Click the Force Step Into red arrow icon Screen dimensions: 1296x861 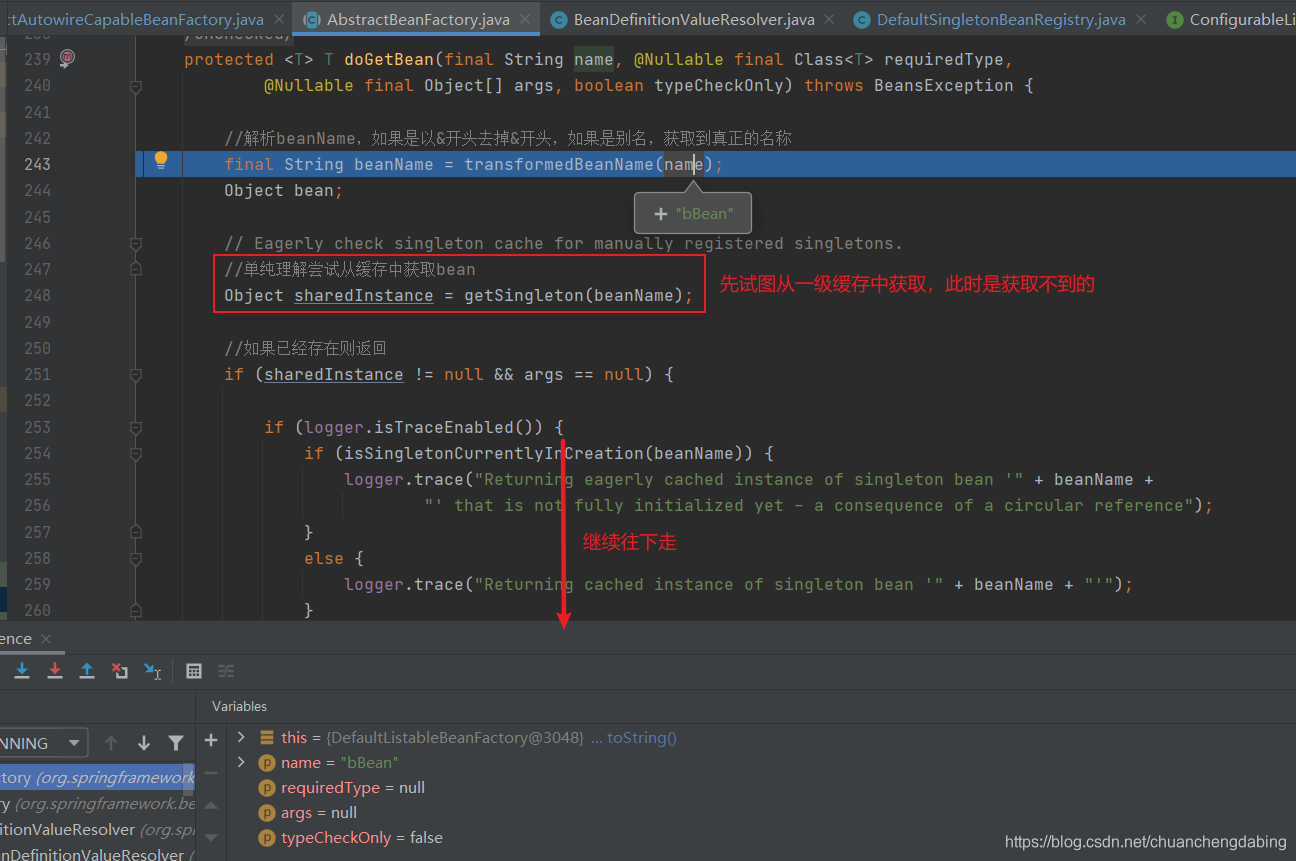[x=55, y=671]
